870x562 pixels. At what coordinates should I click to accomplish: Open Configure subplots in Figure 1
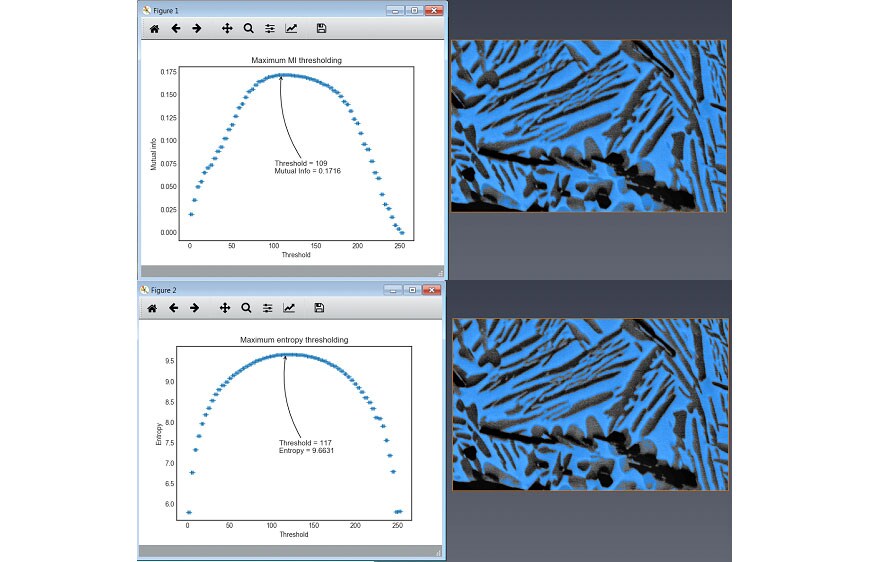[x=269, y=29]
